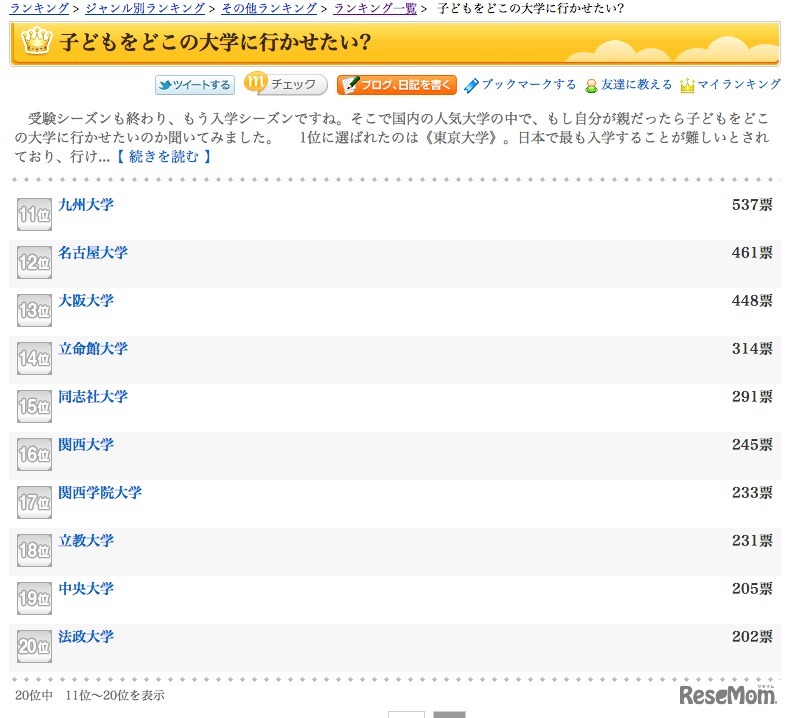Click the 20位中 11位〜20位を表示 text
790x718 pixels.
(x=90, y=695)
